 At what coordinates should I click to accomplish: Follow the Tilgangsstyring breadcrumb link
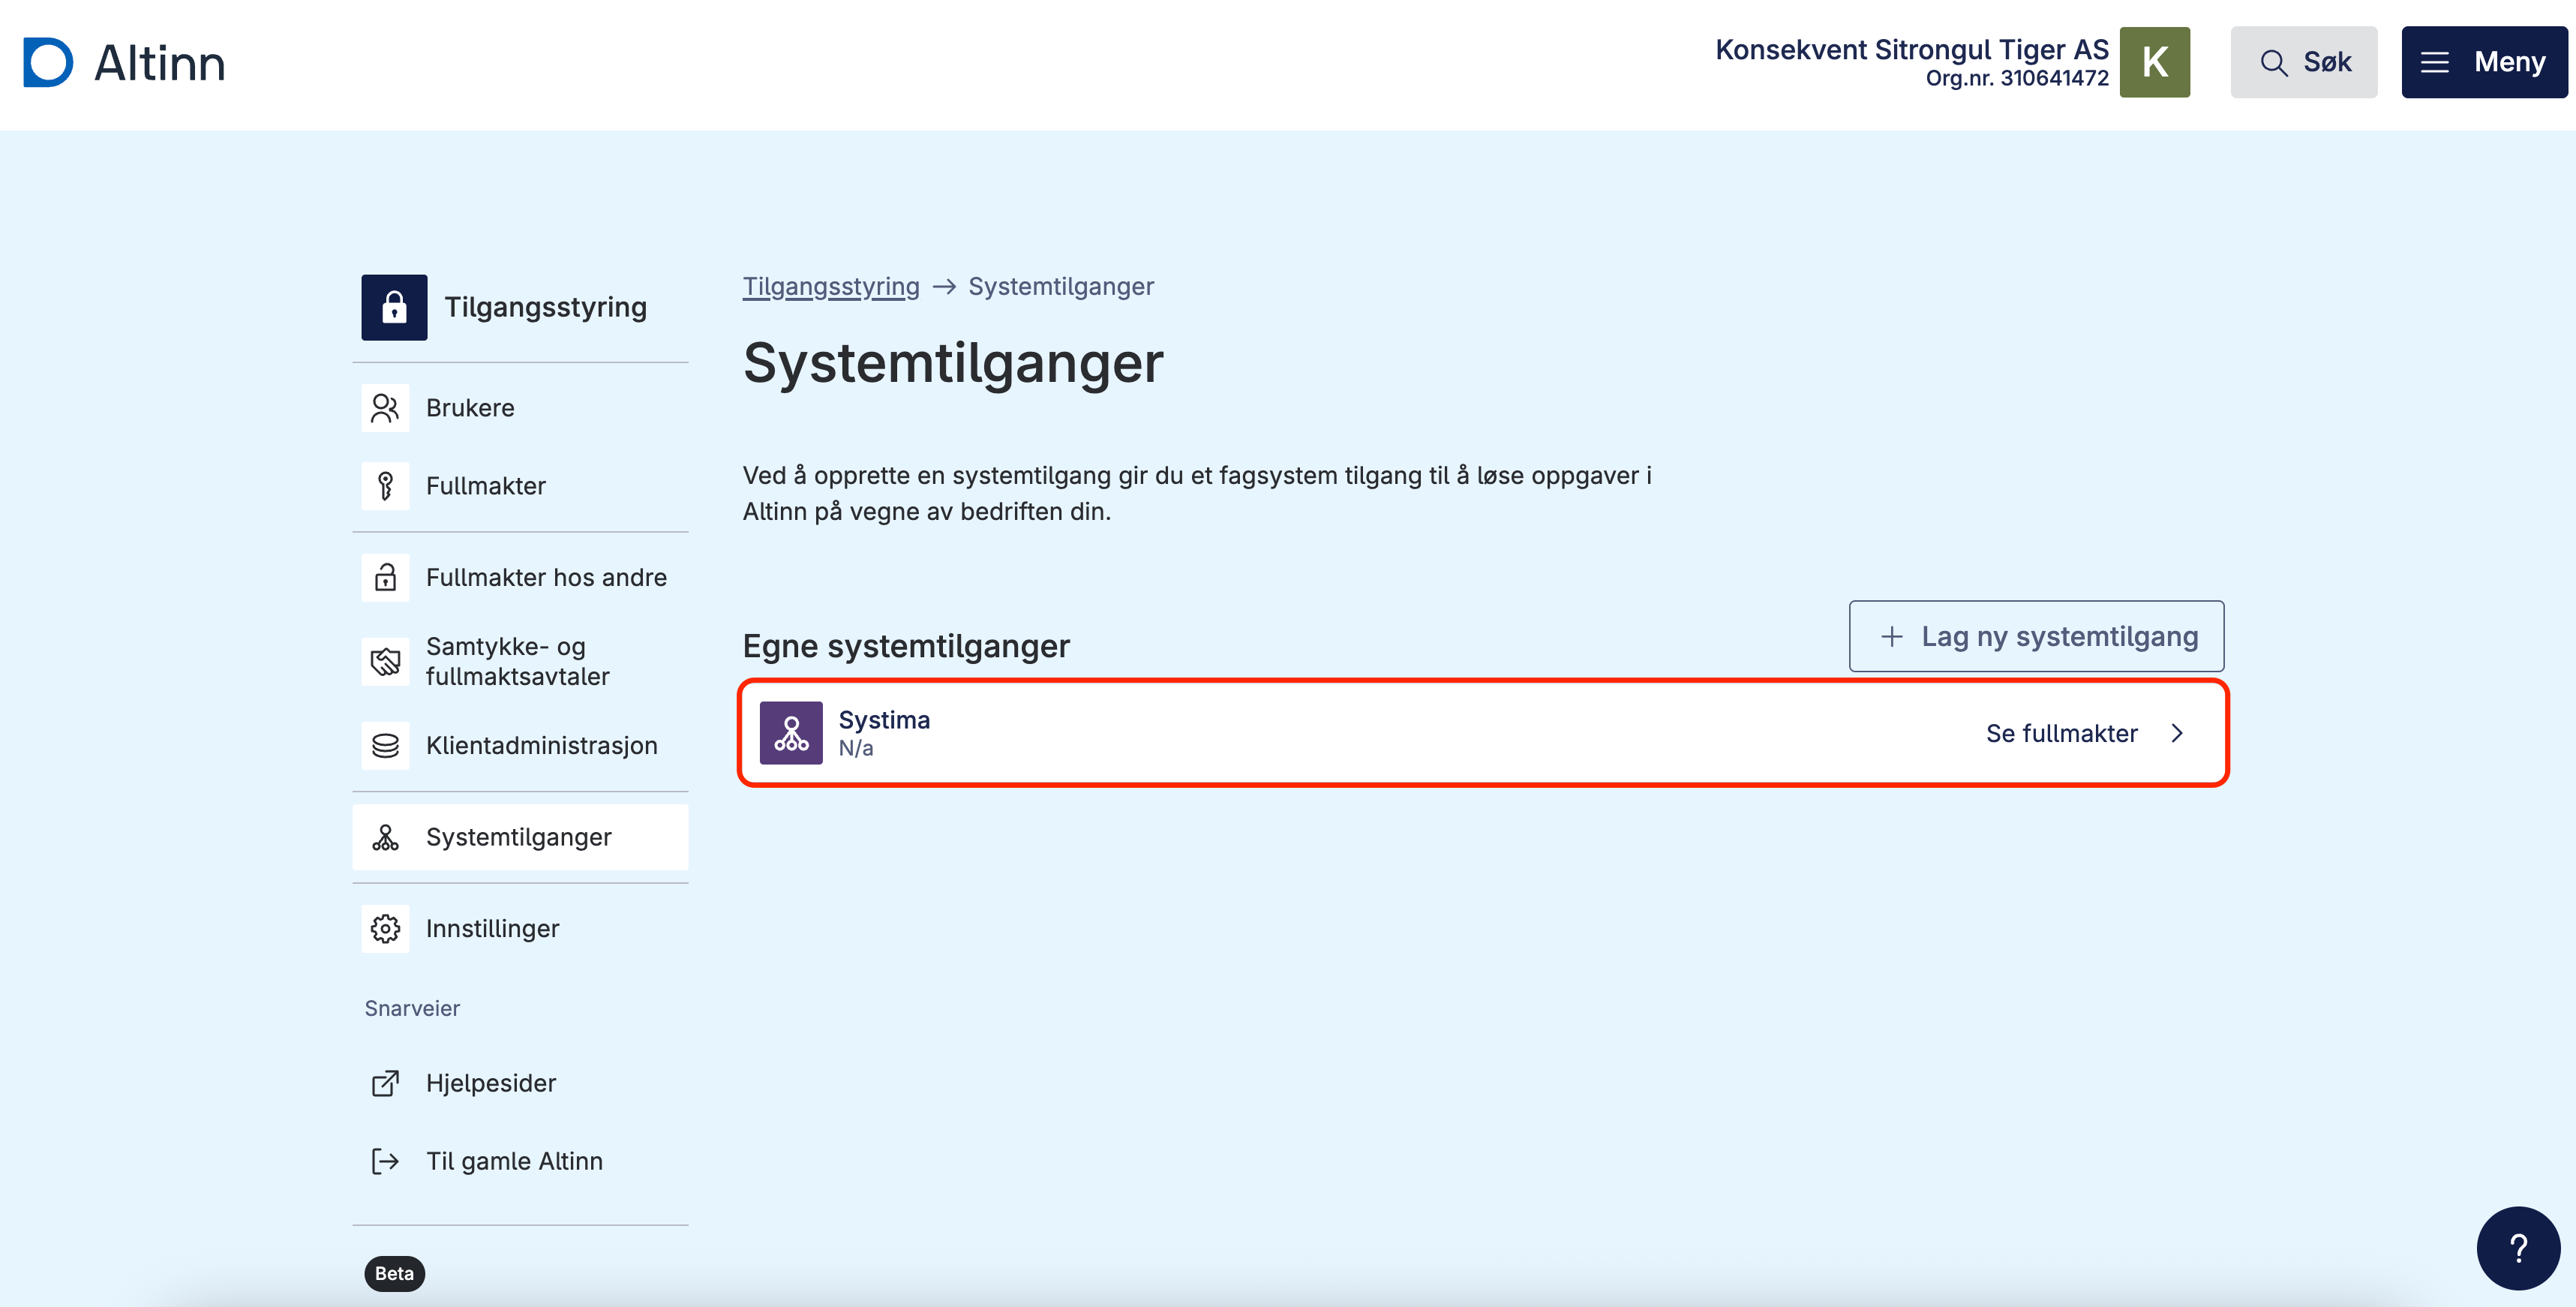[x=830, y=286]
